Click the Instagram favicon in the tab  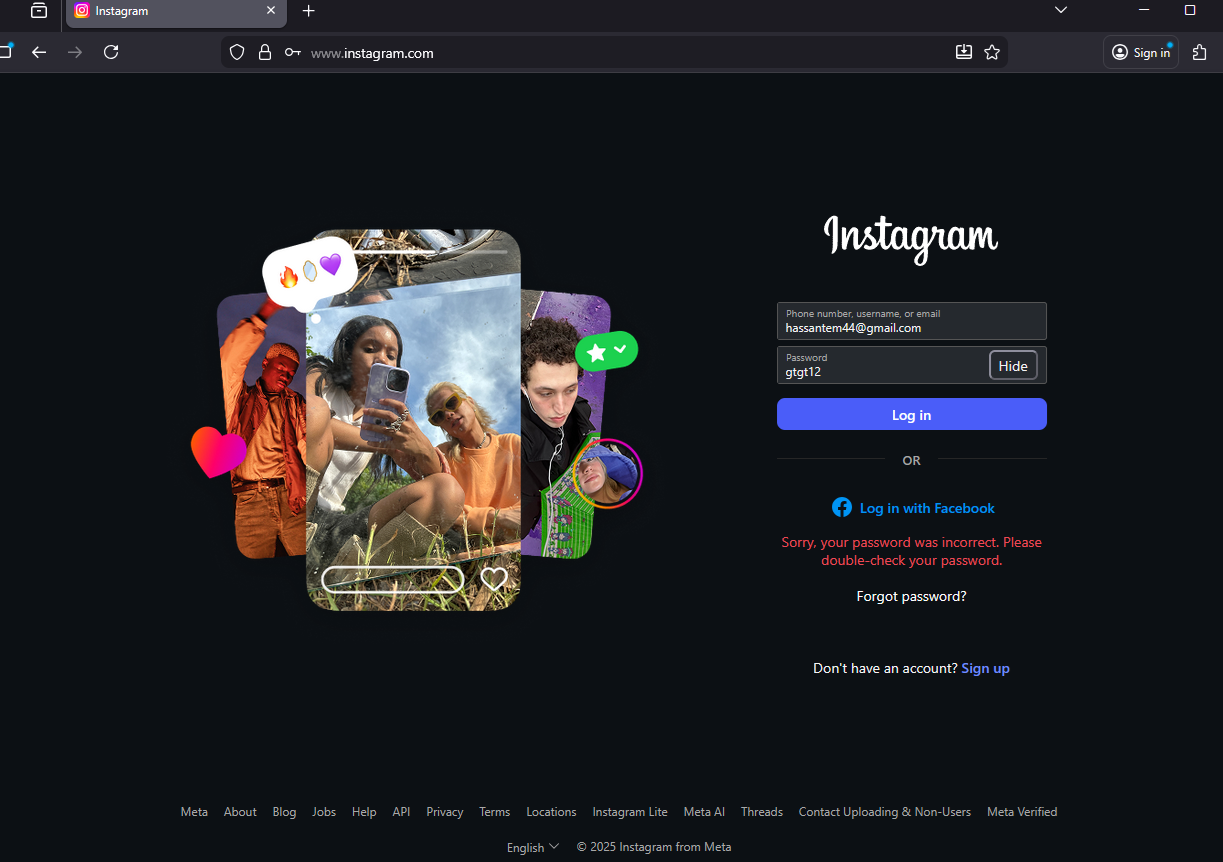pyautogui.click(x=82, y=11)
